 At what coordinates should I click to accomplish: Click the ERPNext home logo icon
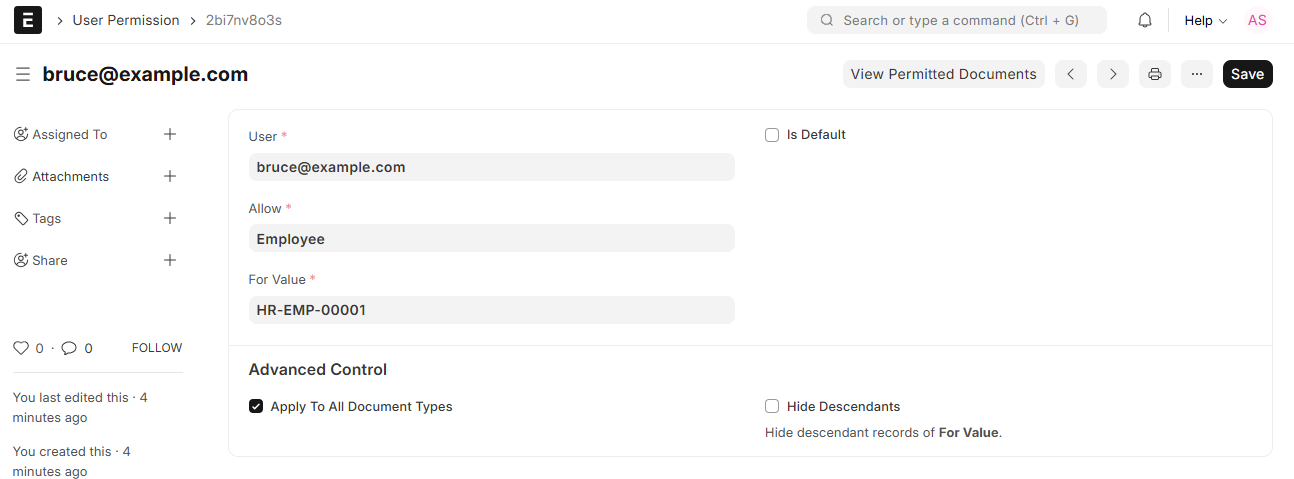[28, 20]
